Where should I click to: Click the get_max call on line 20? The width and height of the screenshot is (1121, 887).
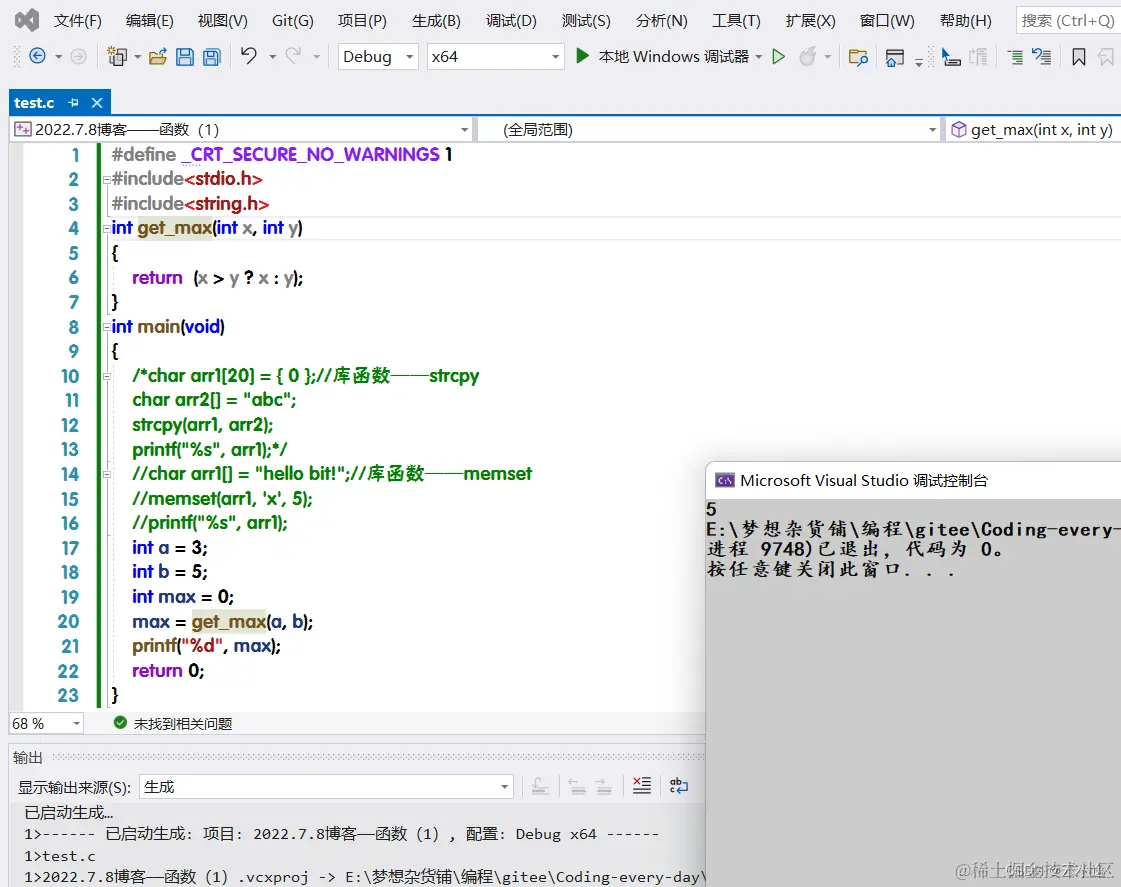[x=228, y=622]
